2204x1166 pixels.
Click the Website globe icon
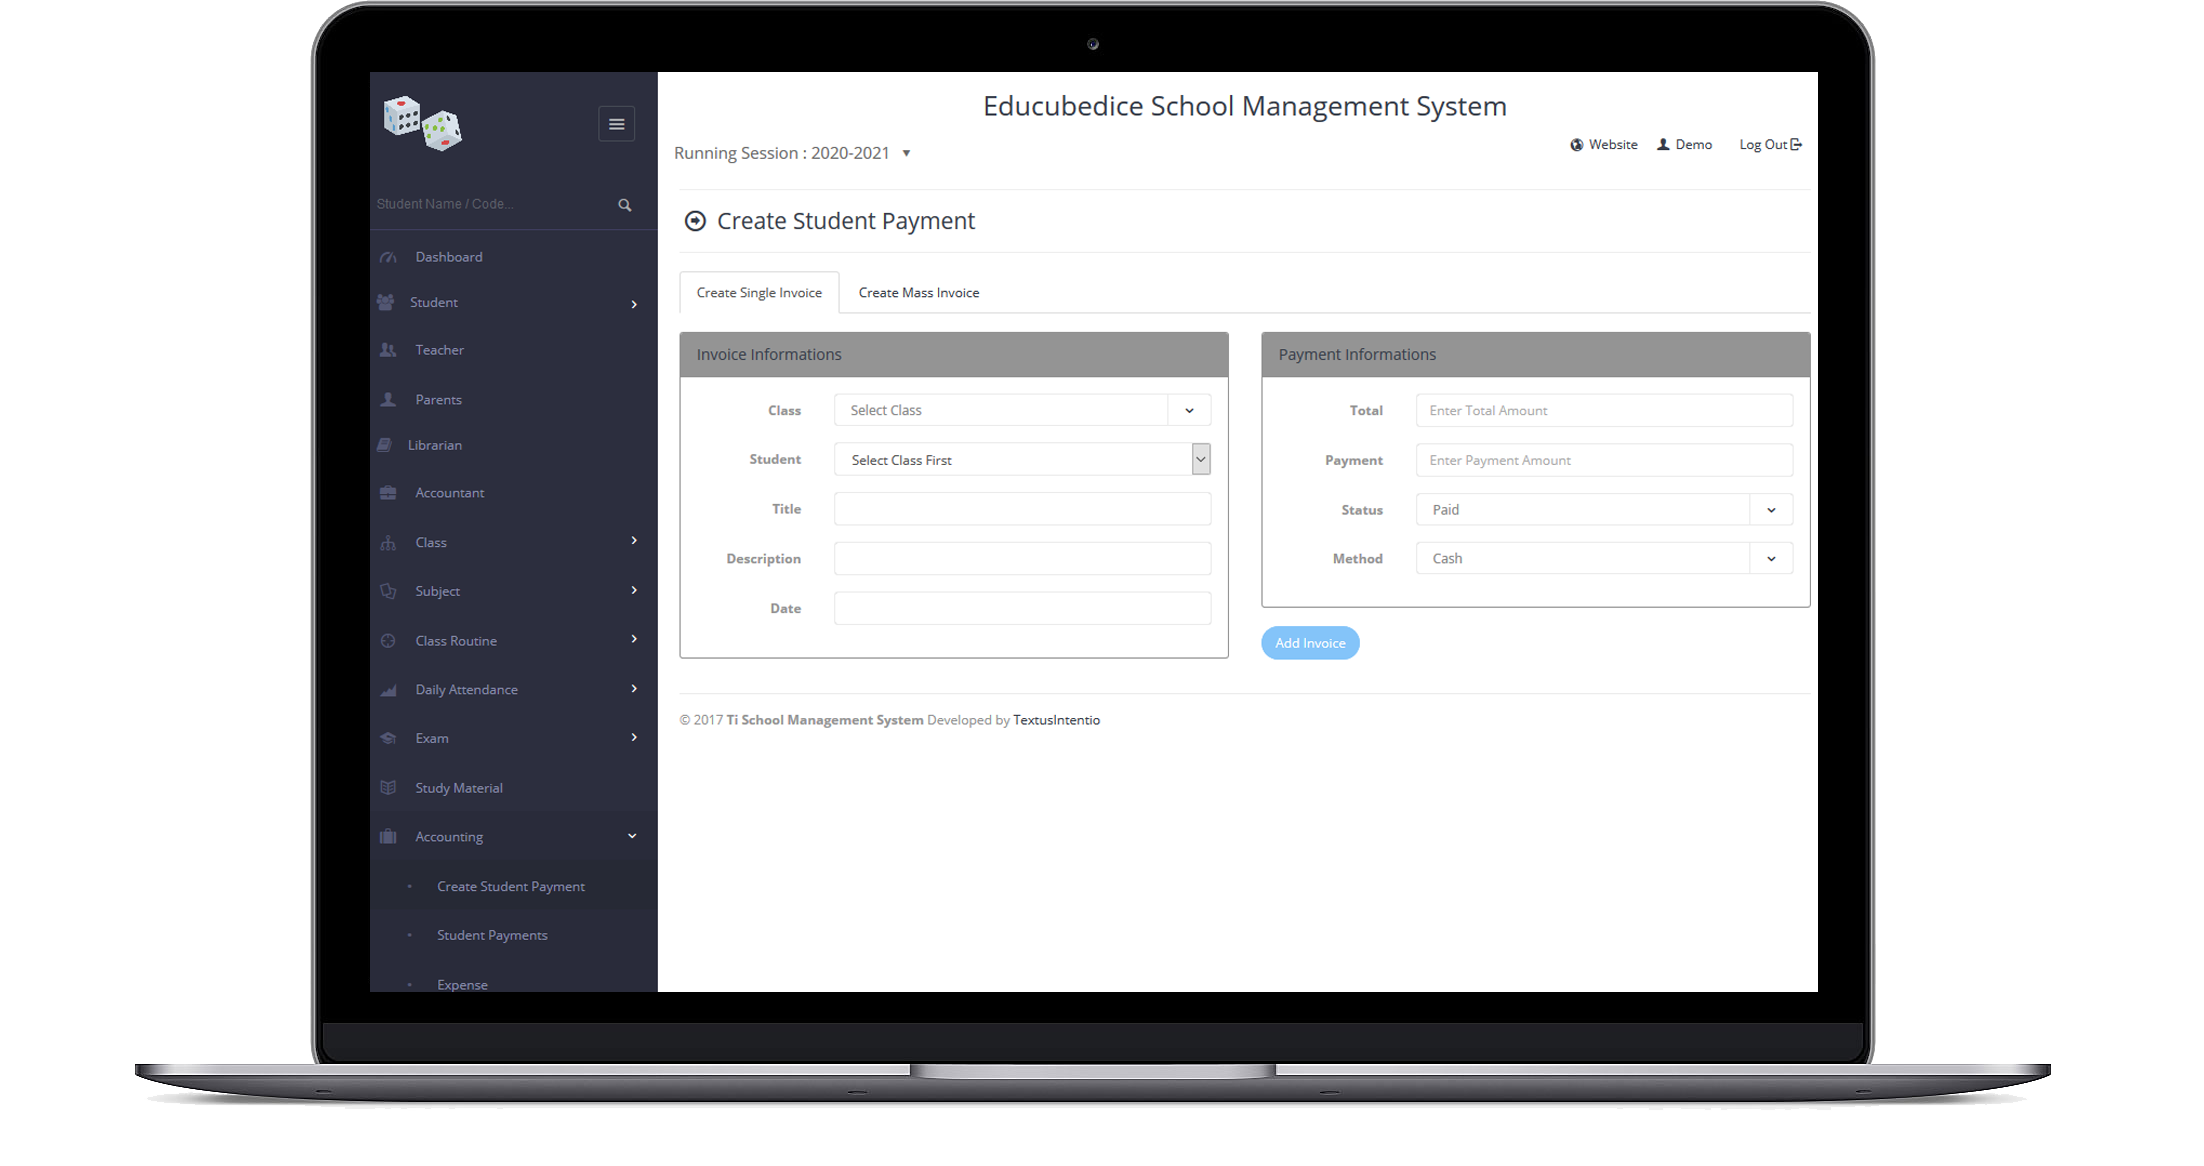click(x=1577, y=145)
